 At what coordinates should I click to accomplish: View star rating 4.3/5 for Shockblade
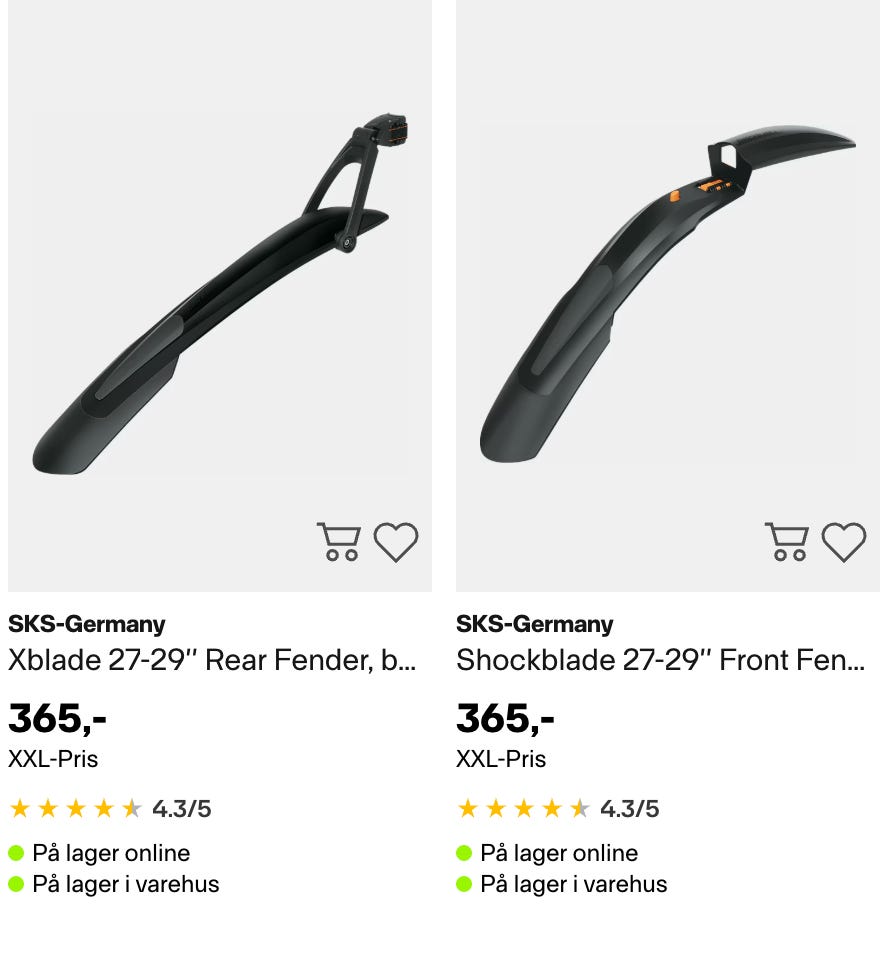point(558,809)
